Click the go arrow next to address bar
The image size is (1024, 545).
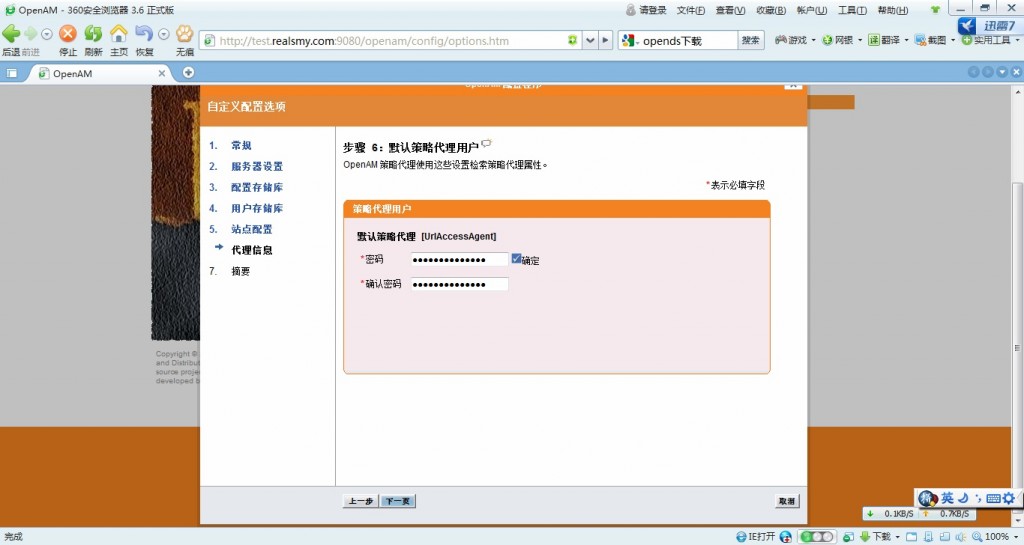click(605, 40)
